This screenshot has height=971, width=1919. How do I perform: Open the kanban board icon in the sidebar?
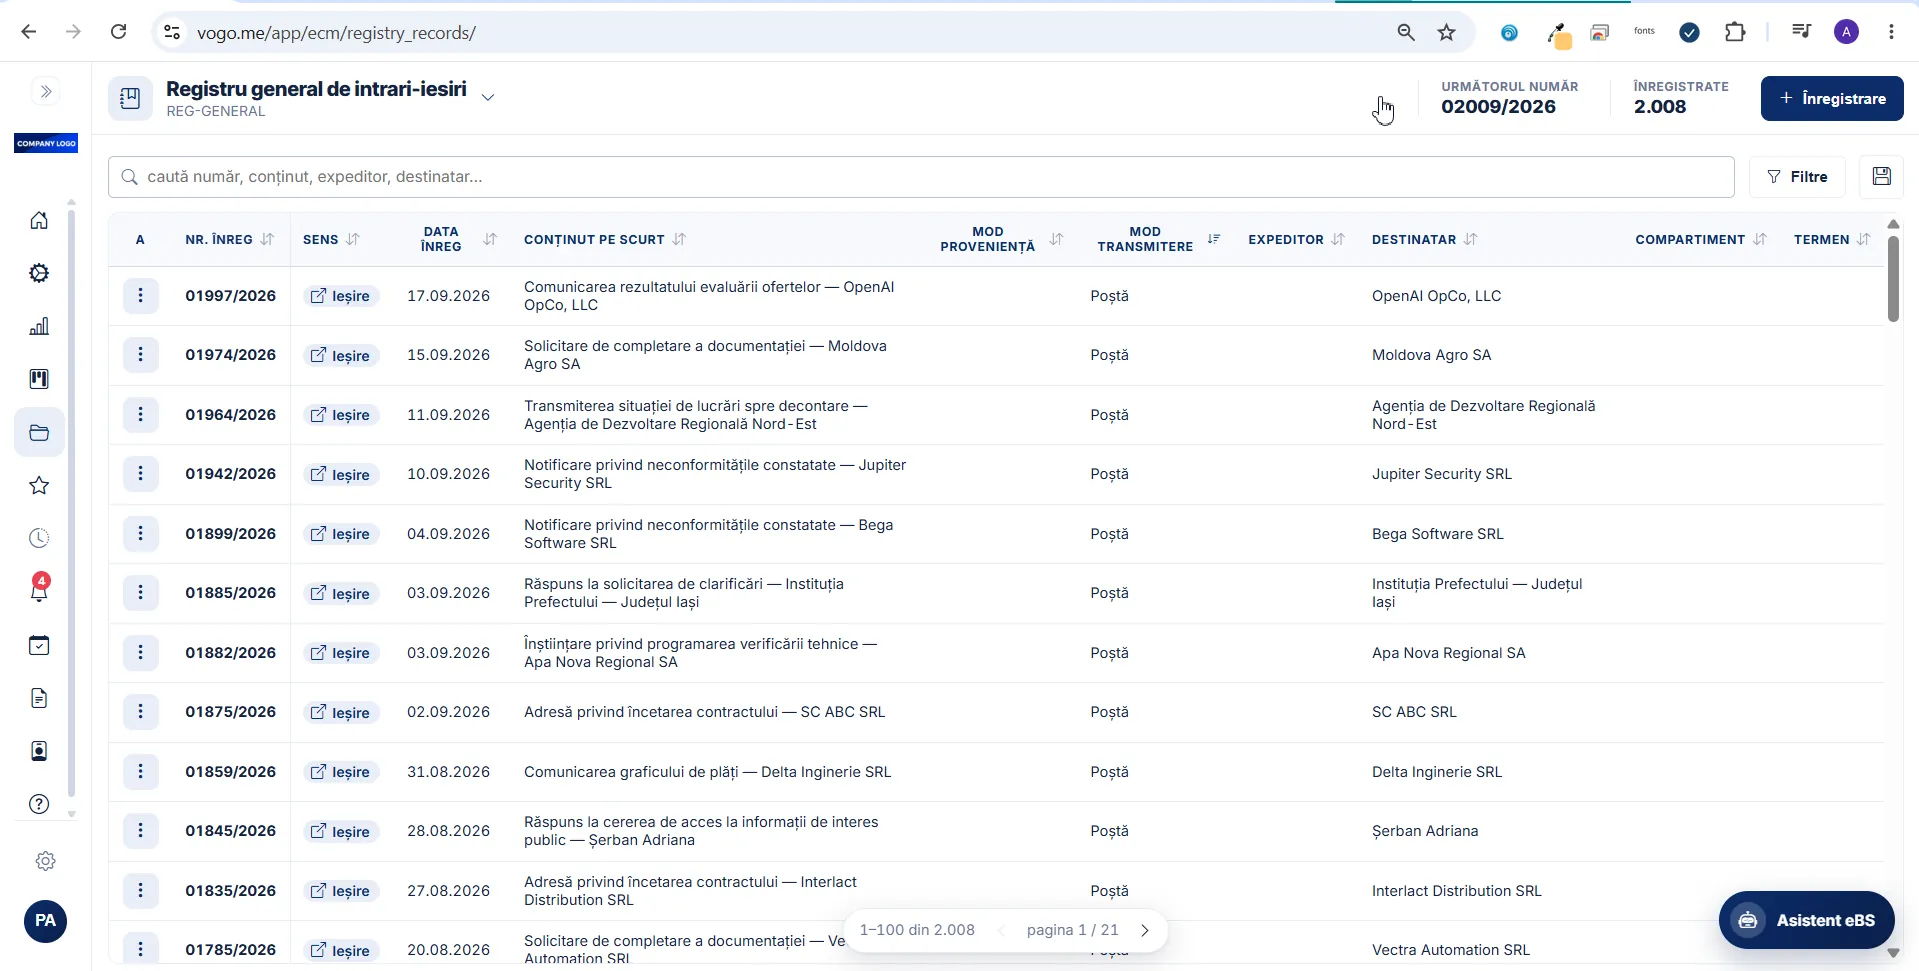pyautogui.click(x=39, y=379)
